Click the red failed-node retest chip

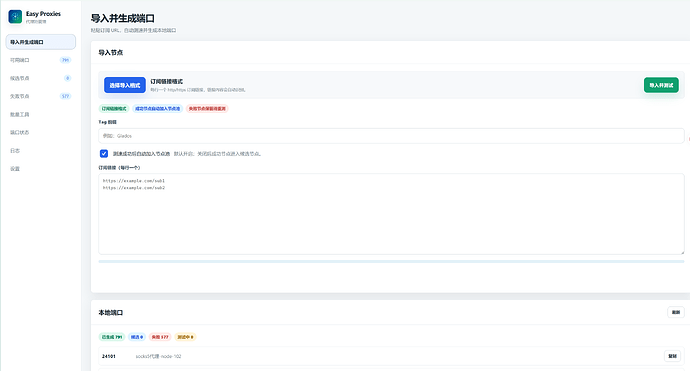(x=207, y=109)
